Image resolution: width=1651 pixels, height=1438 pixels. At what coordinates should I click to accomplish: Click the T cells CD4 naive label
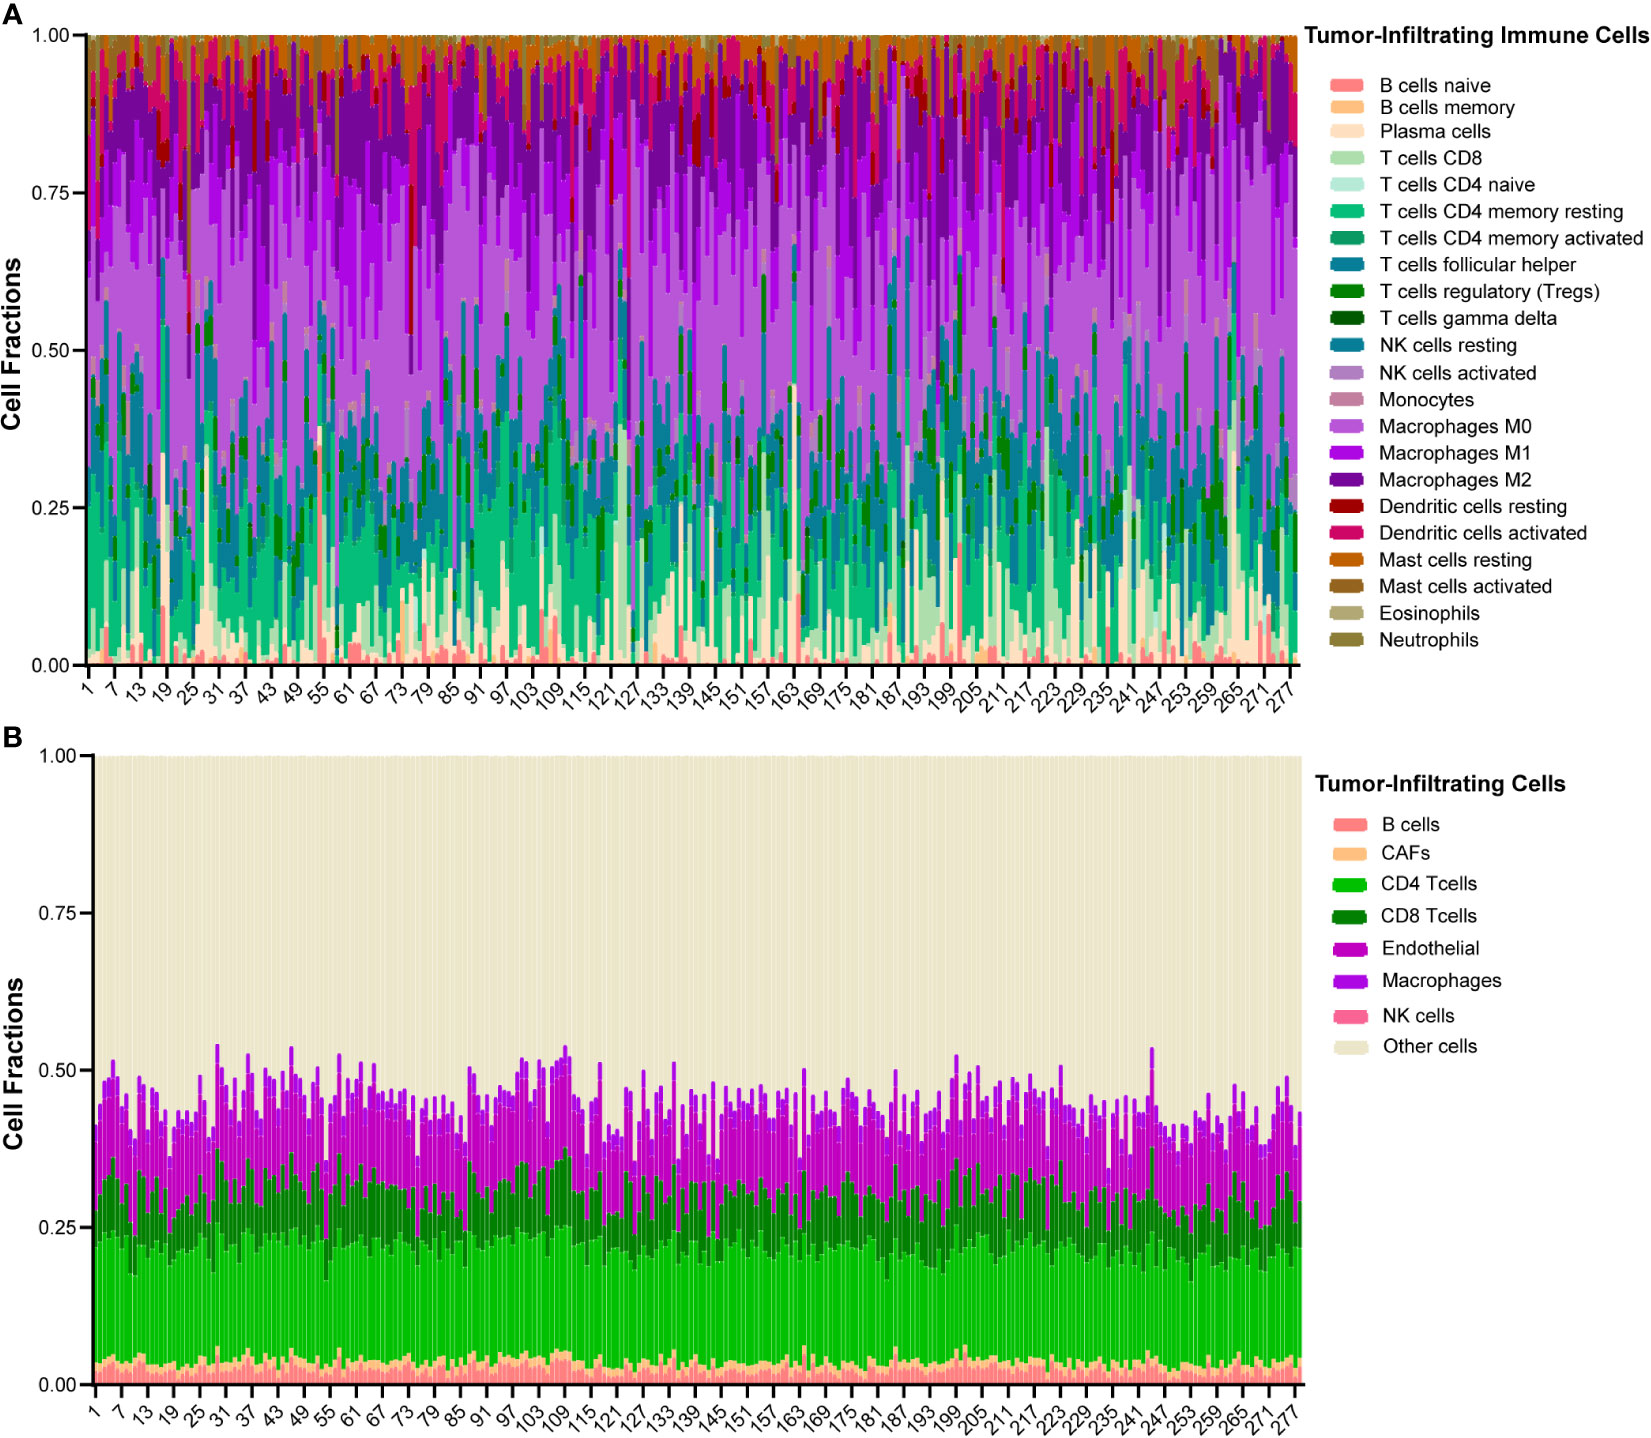click(1457, 184)
